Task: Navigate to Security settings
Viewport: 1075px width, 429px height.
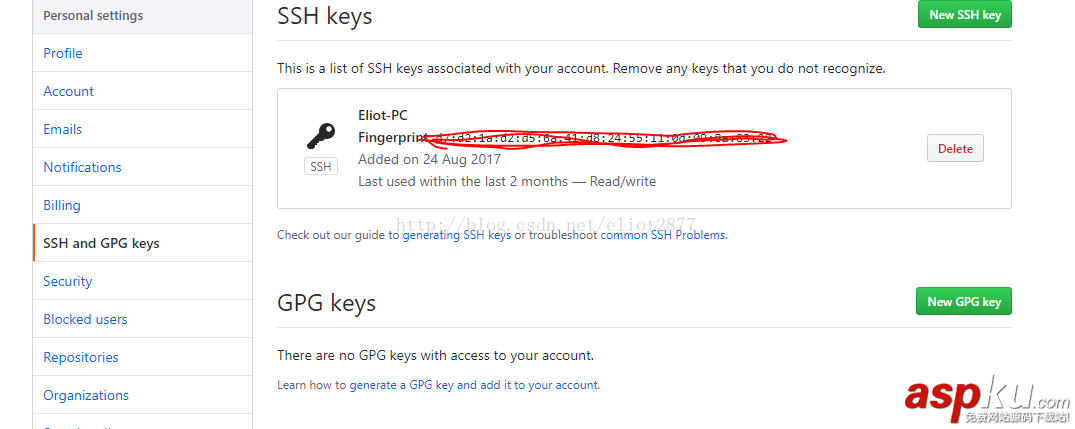Action: click(68, 281)
